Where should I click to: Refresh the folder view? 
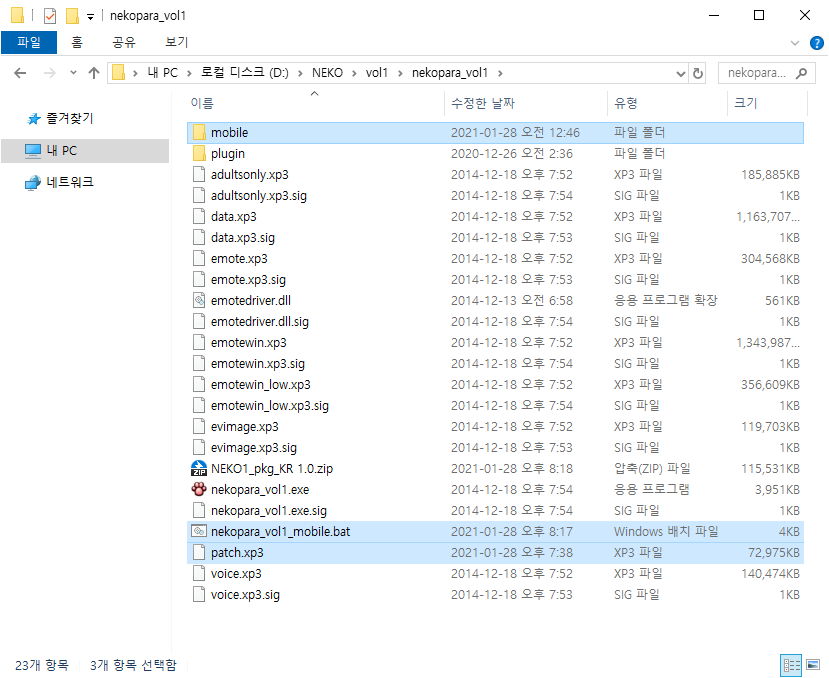[x=698, y=73]
